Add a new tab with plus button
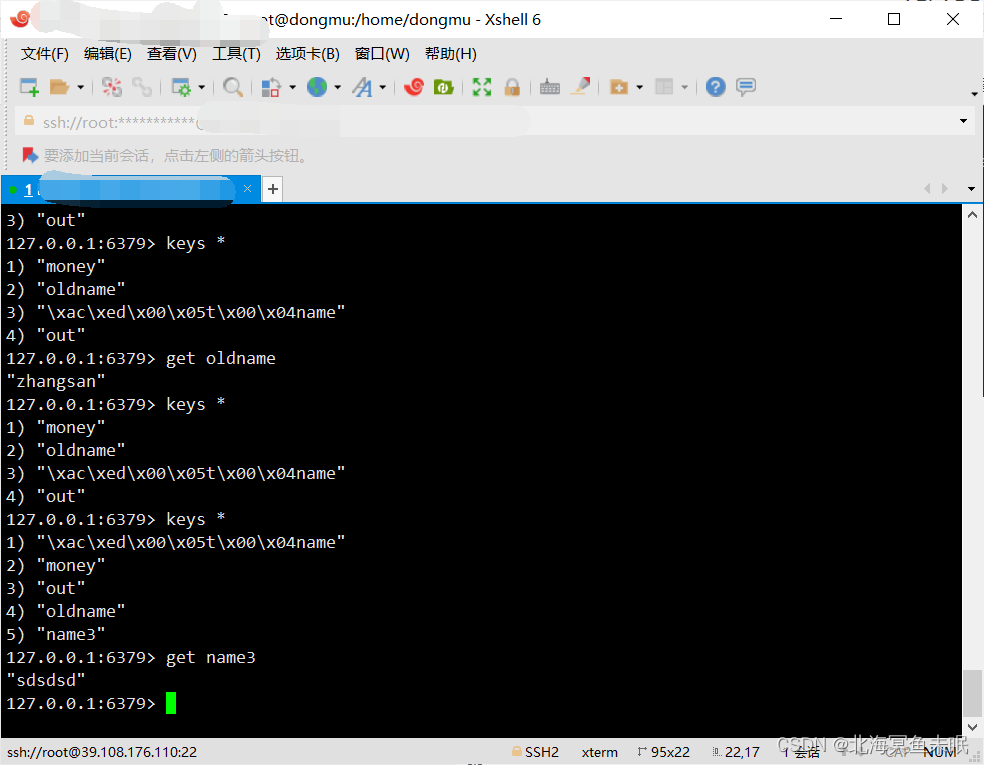 (x=272, y=189)
